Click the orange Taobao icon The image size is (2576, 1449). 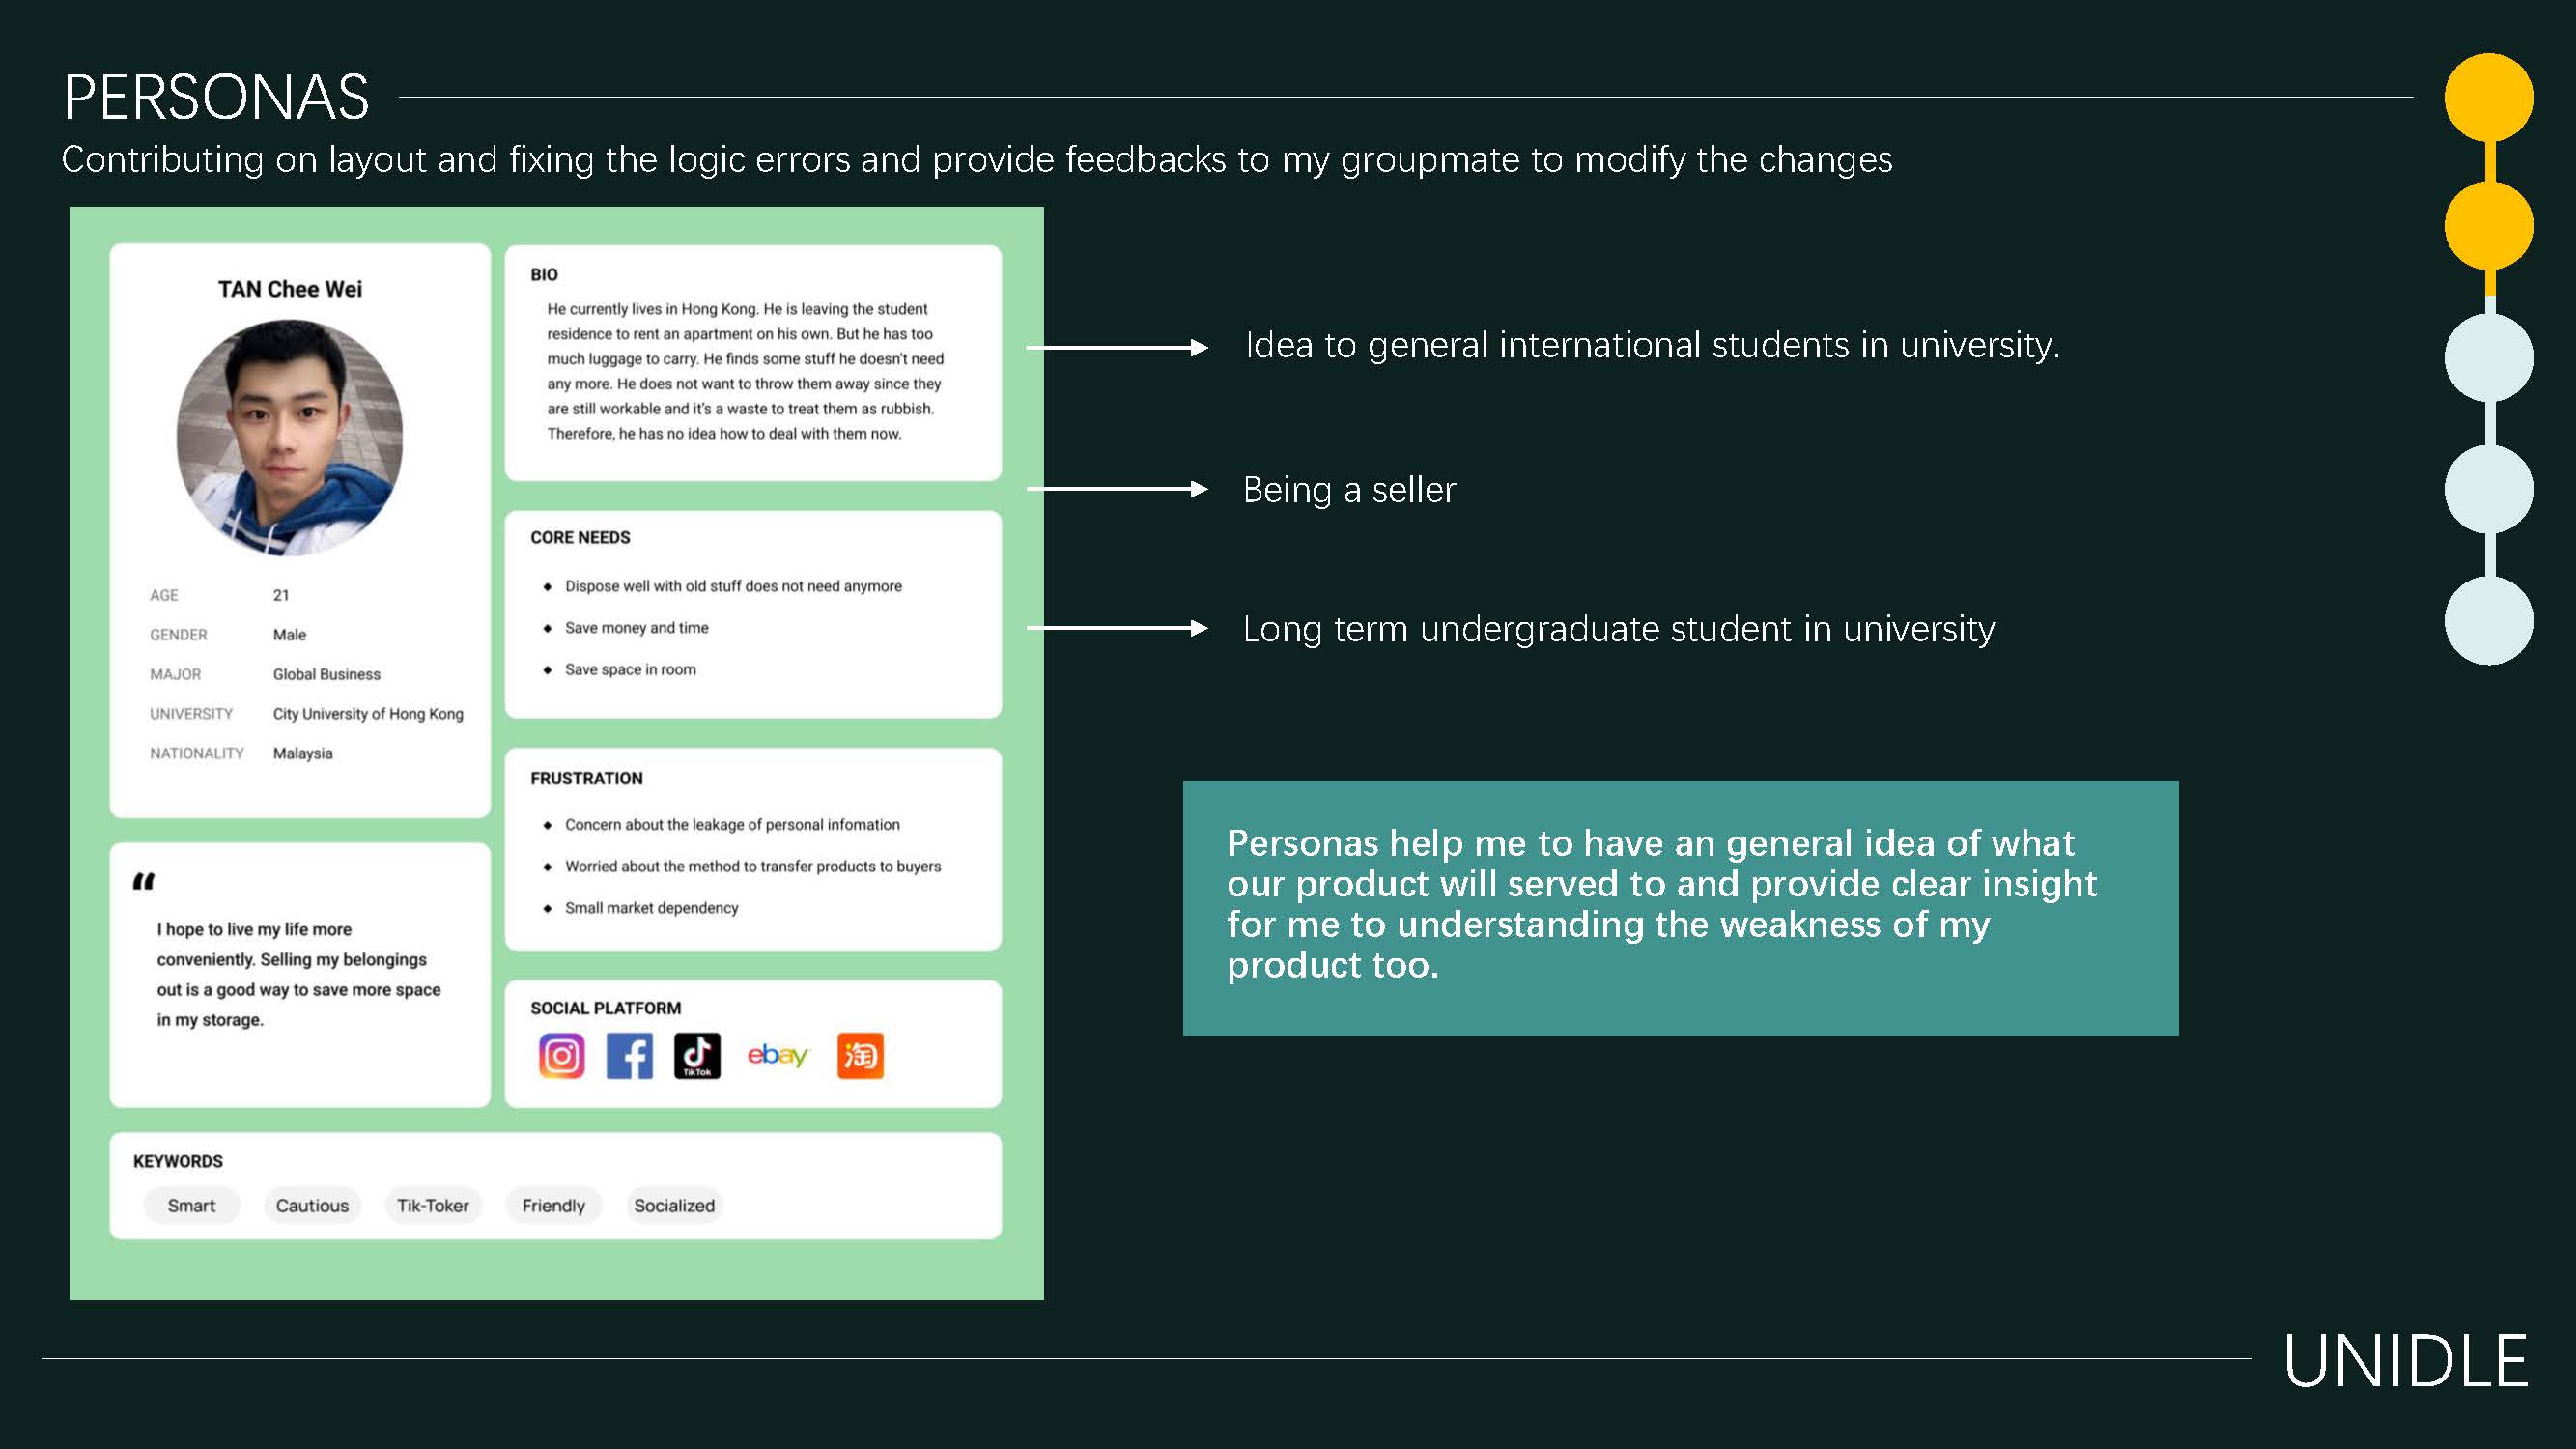[x=860, y=1056]
